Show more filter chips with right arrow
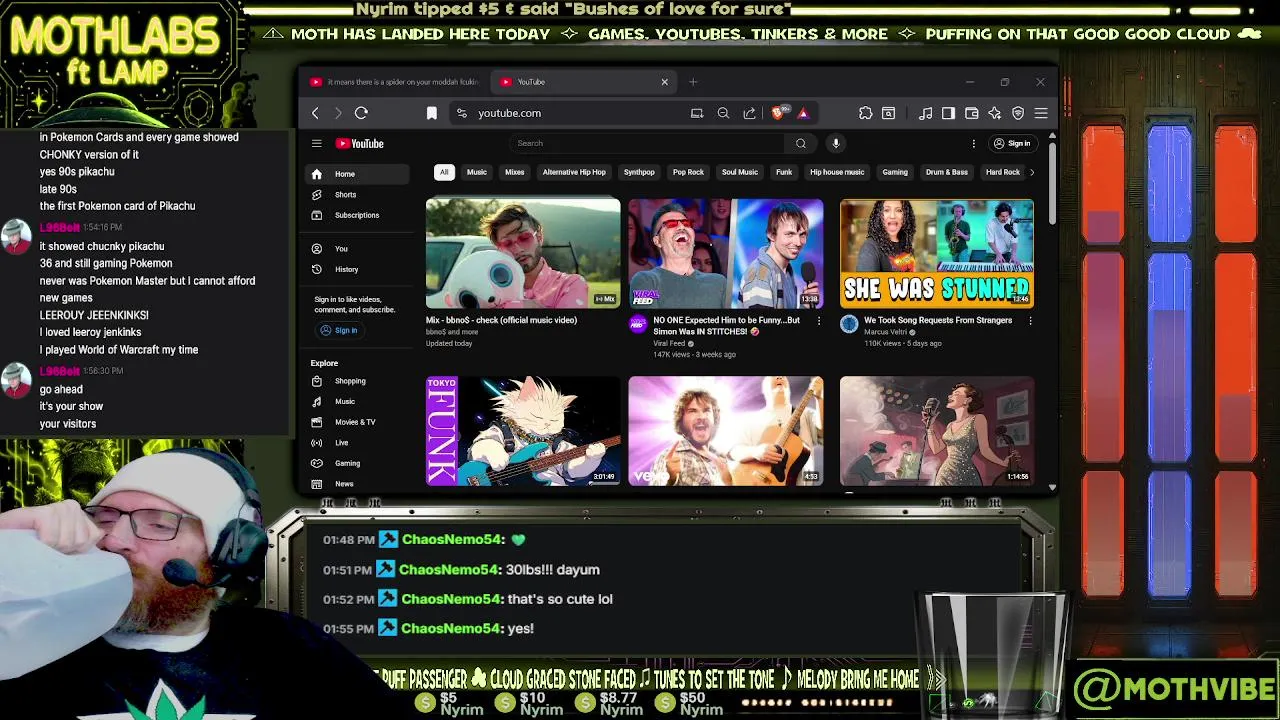Viewport: 1280px width, 720px height. point(1032,172)
